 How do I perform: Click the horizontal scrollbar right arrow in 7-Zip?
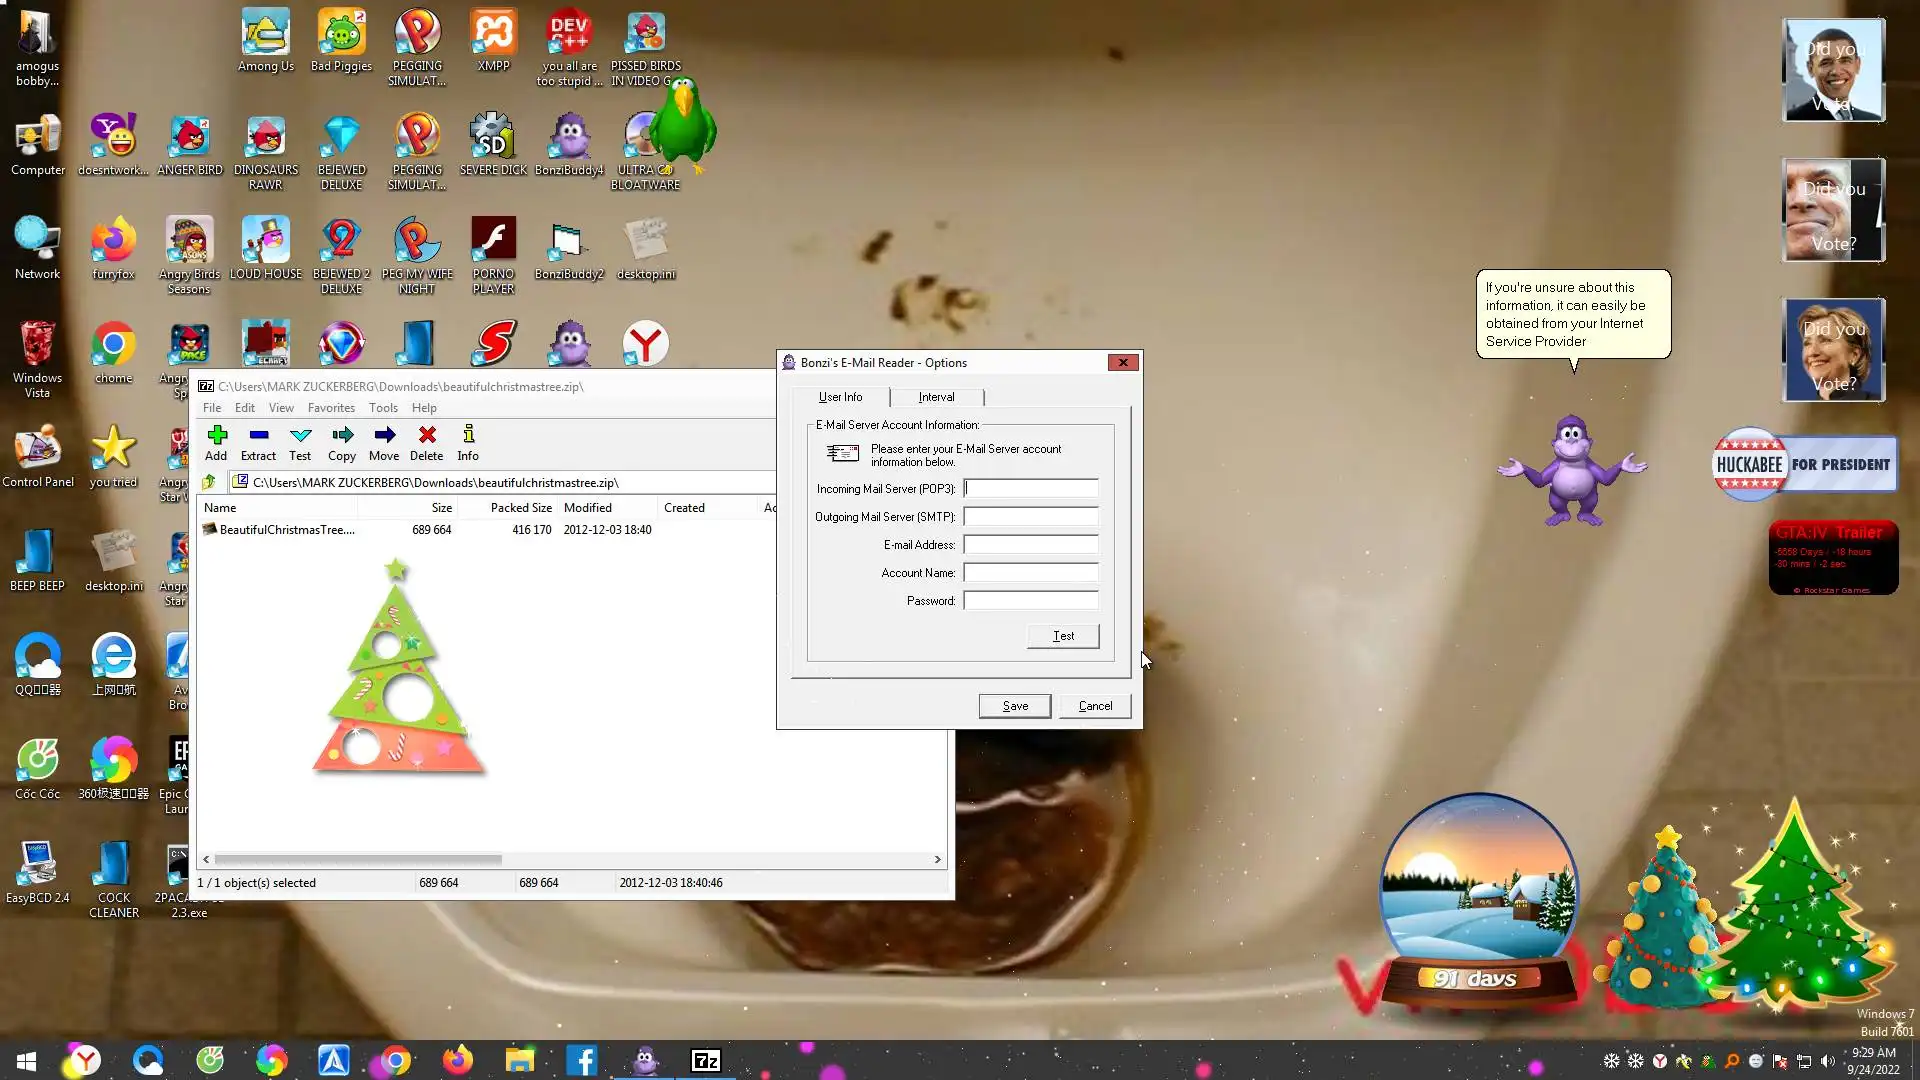(x=937, y=859)
